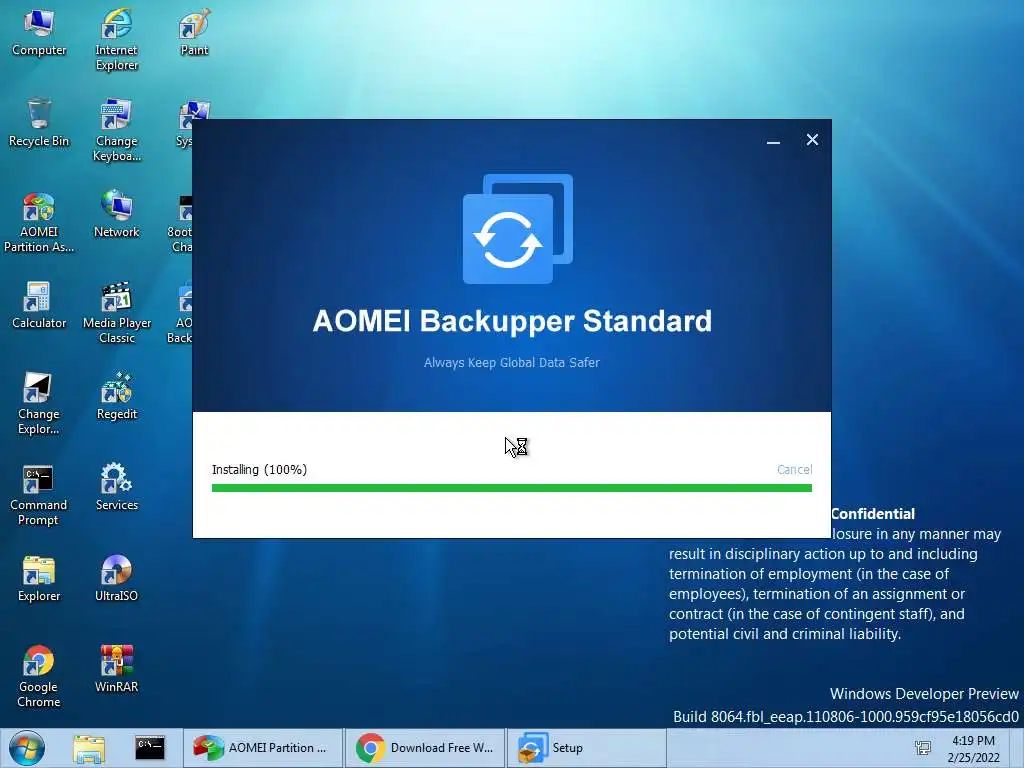1024x768 pixels.
Task: Click the green installation progress bar
Action: click(512, 488)
